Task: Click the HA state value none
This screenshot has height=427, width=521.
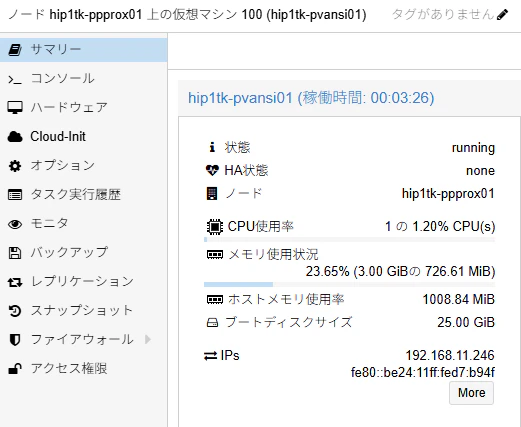Action: click(x=480, y=171)
